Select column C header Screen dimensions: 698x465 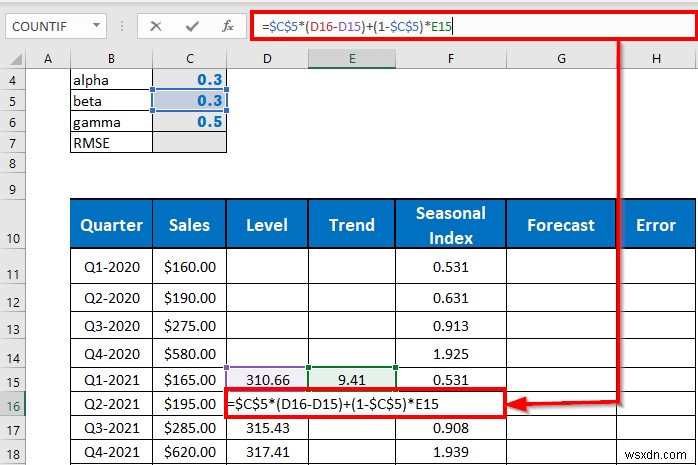190,59
